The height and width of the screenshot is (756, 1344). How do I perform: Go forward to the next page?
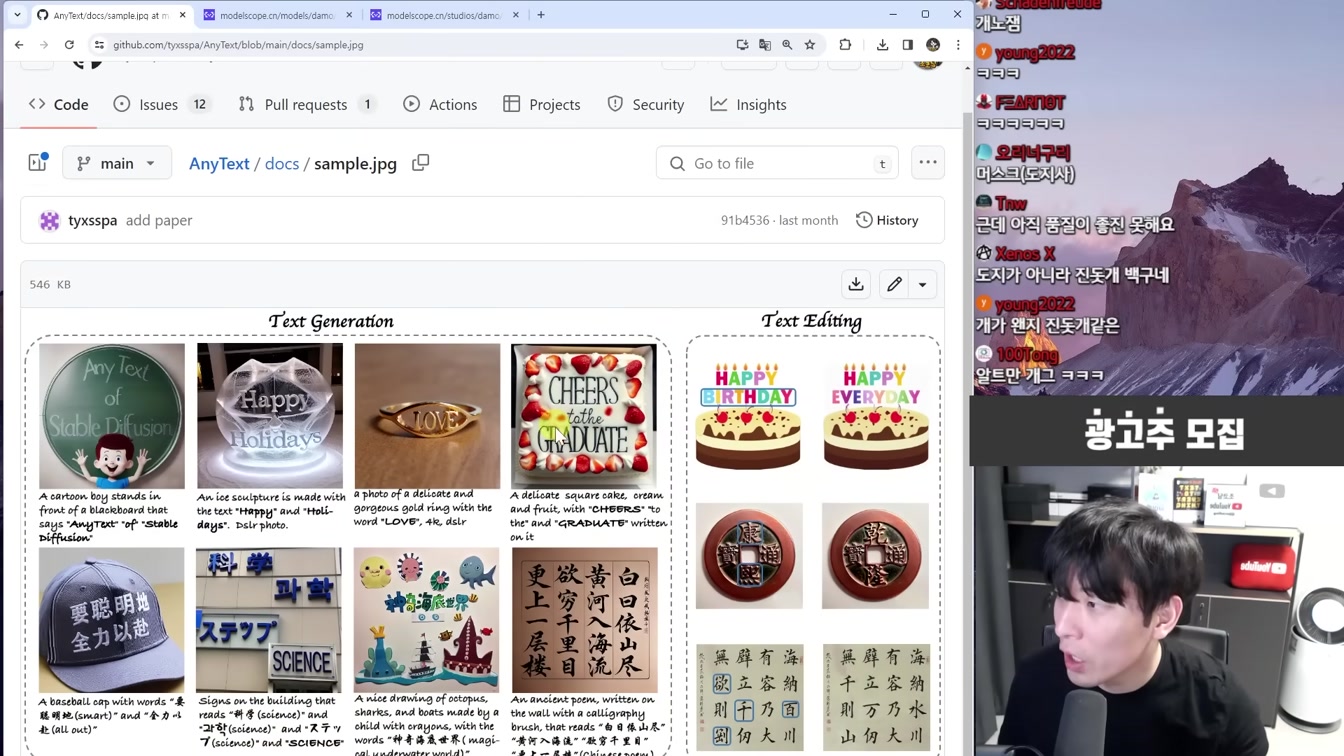[x=44, y=45]
